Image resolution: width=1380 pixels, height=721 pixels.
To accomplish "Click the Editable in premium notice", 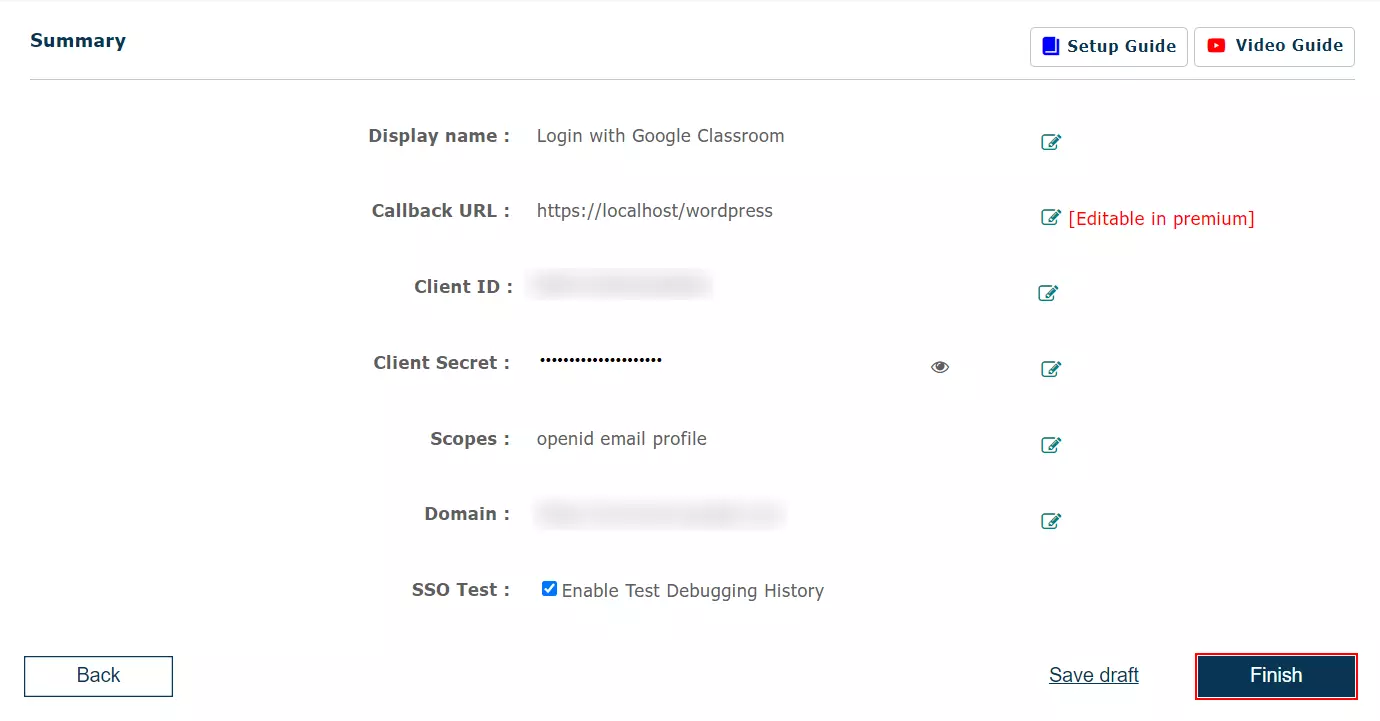I will tap(1160, 218).
